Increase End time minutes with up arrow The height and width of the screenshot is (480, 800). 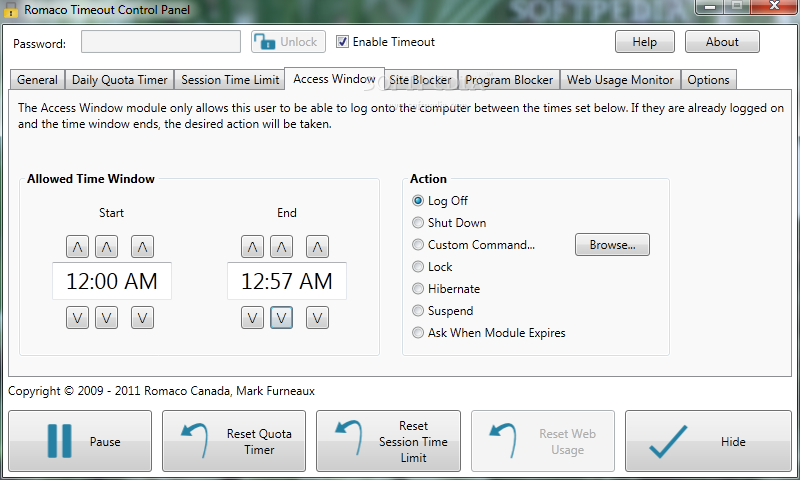(x=281, y=247)
